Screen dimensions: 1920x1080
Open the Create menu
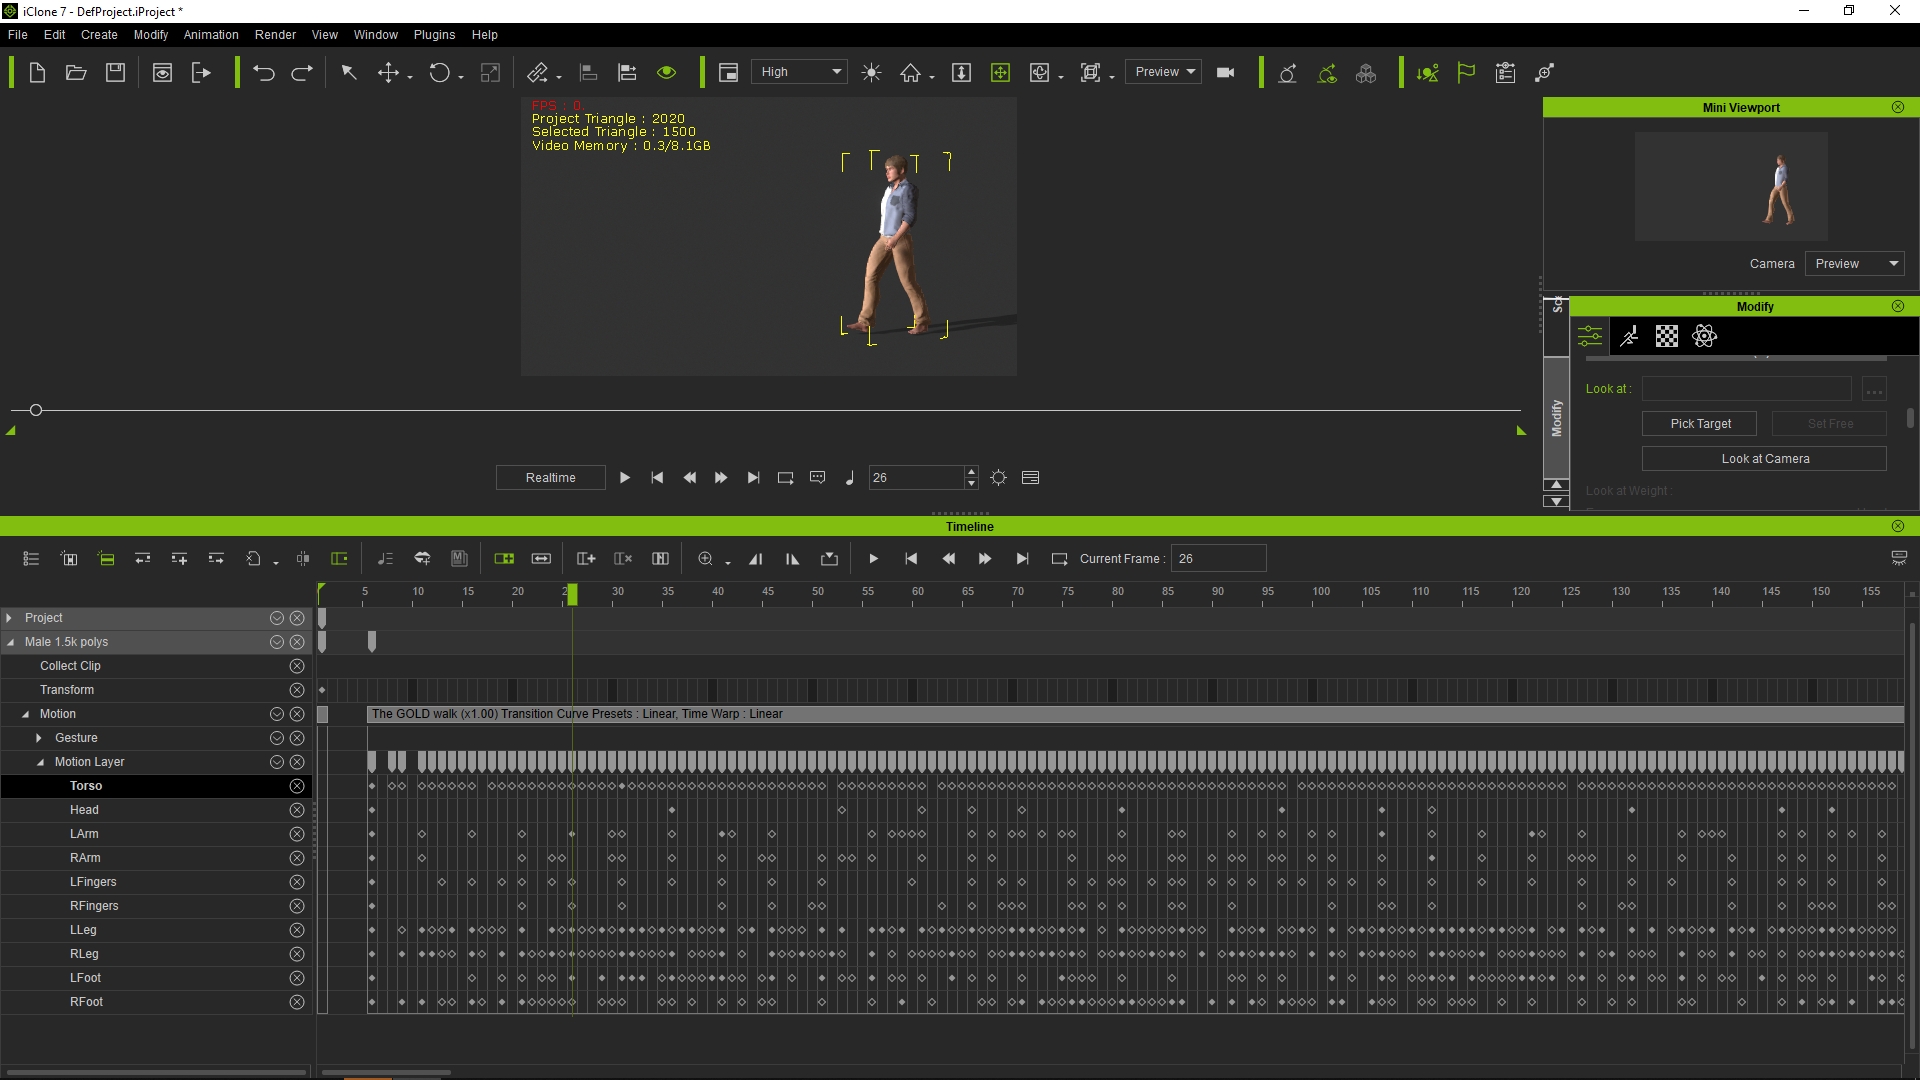coord(99,35)
